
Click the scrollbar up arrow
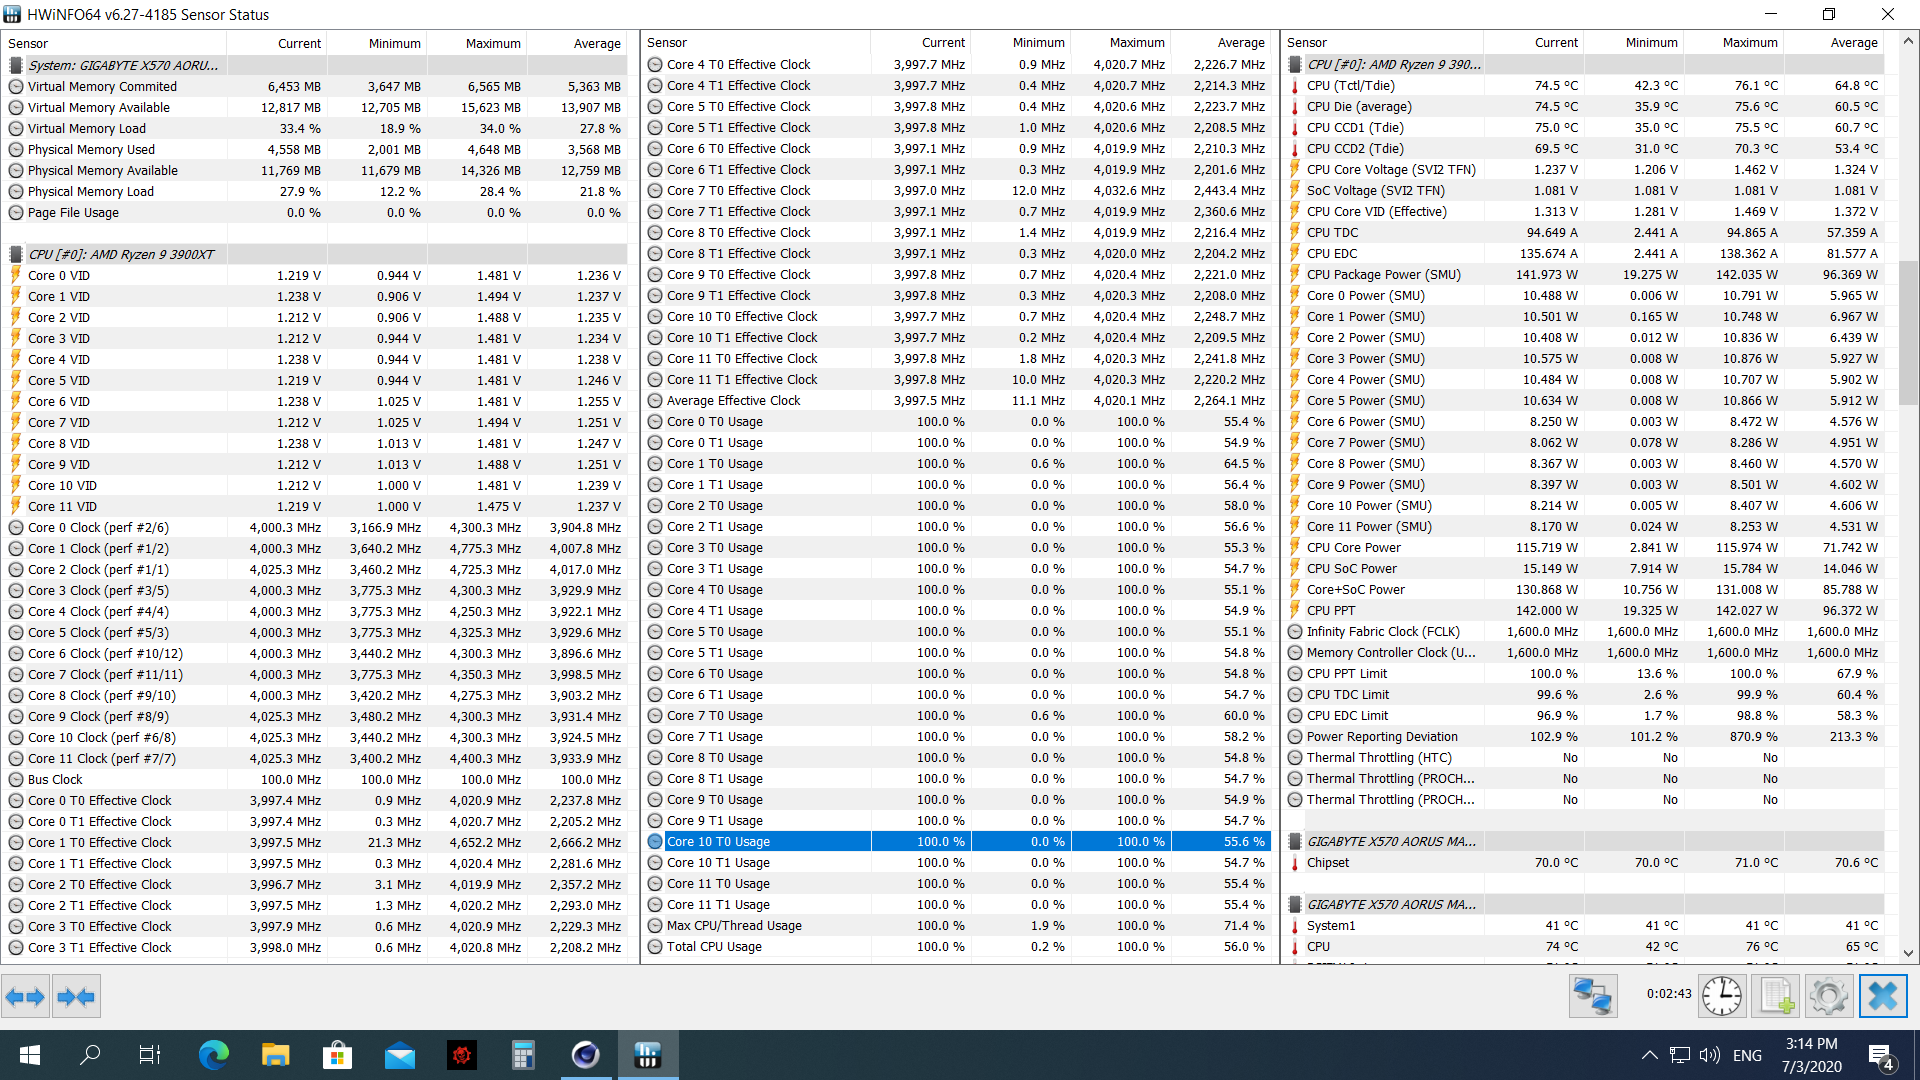click(1908, 42)
